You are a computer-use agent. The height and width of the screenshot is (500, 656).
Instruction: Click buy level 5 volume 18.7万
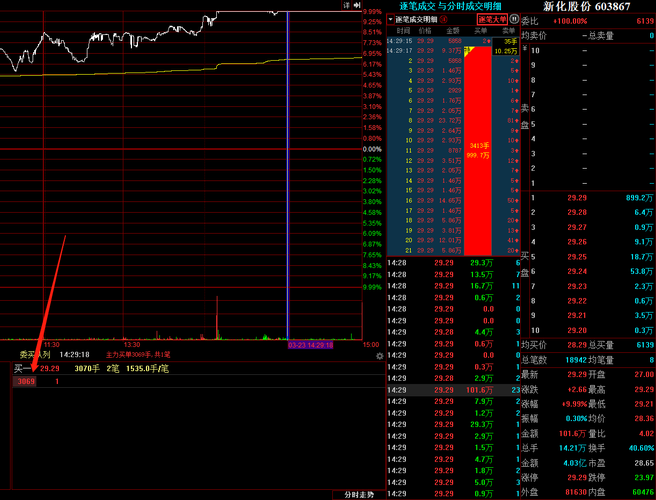(641, 257)
